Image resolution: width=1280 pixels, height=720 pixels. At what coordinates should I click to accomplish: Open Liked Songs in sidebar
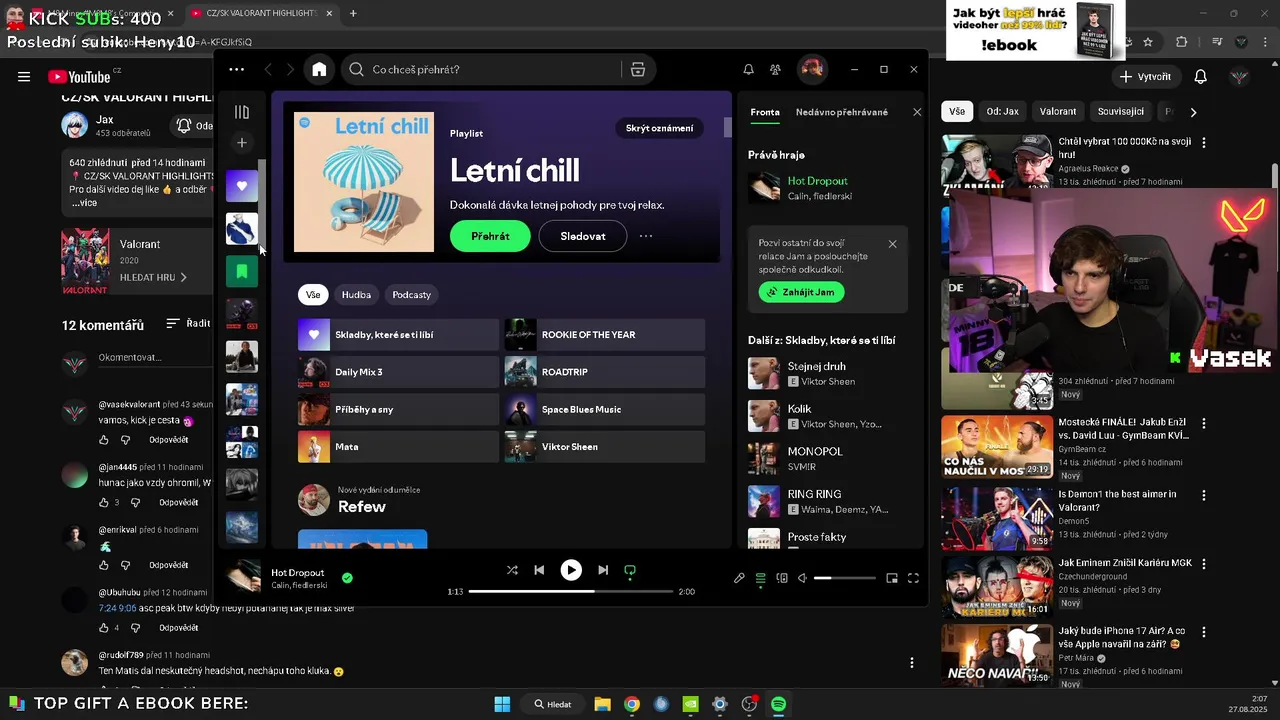pos(242,186)
